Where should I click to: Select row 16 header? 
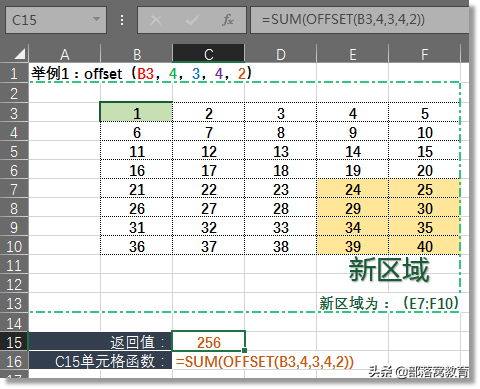(14, 361)
